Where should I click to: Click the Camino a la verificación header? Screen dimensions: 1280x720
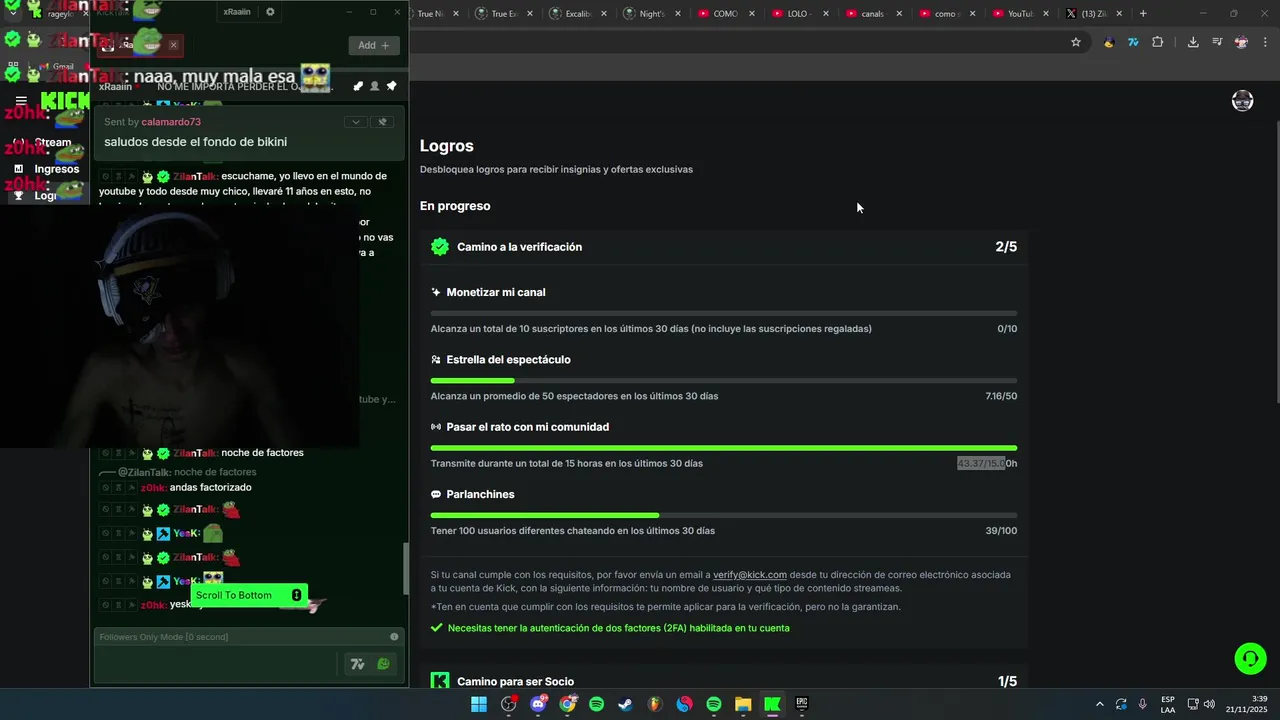point(724,247)
